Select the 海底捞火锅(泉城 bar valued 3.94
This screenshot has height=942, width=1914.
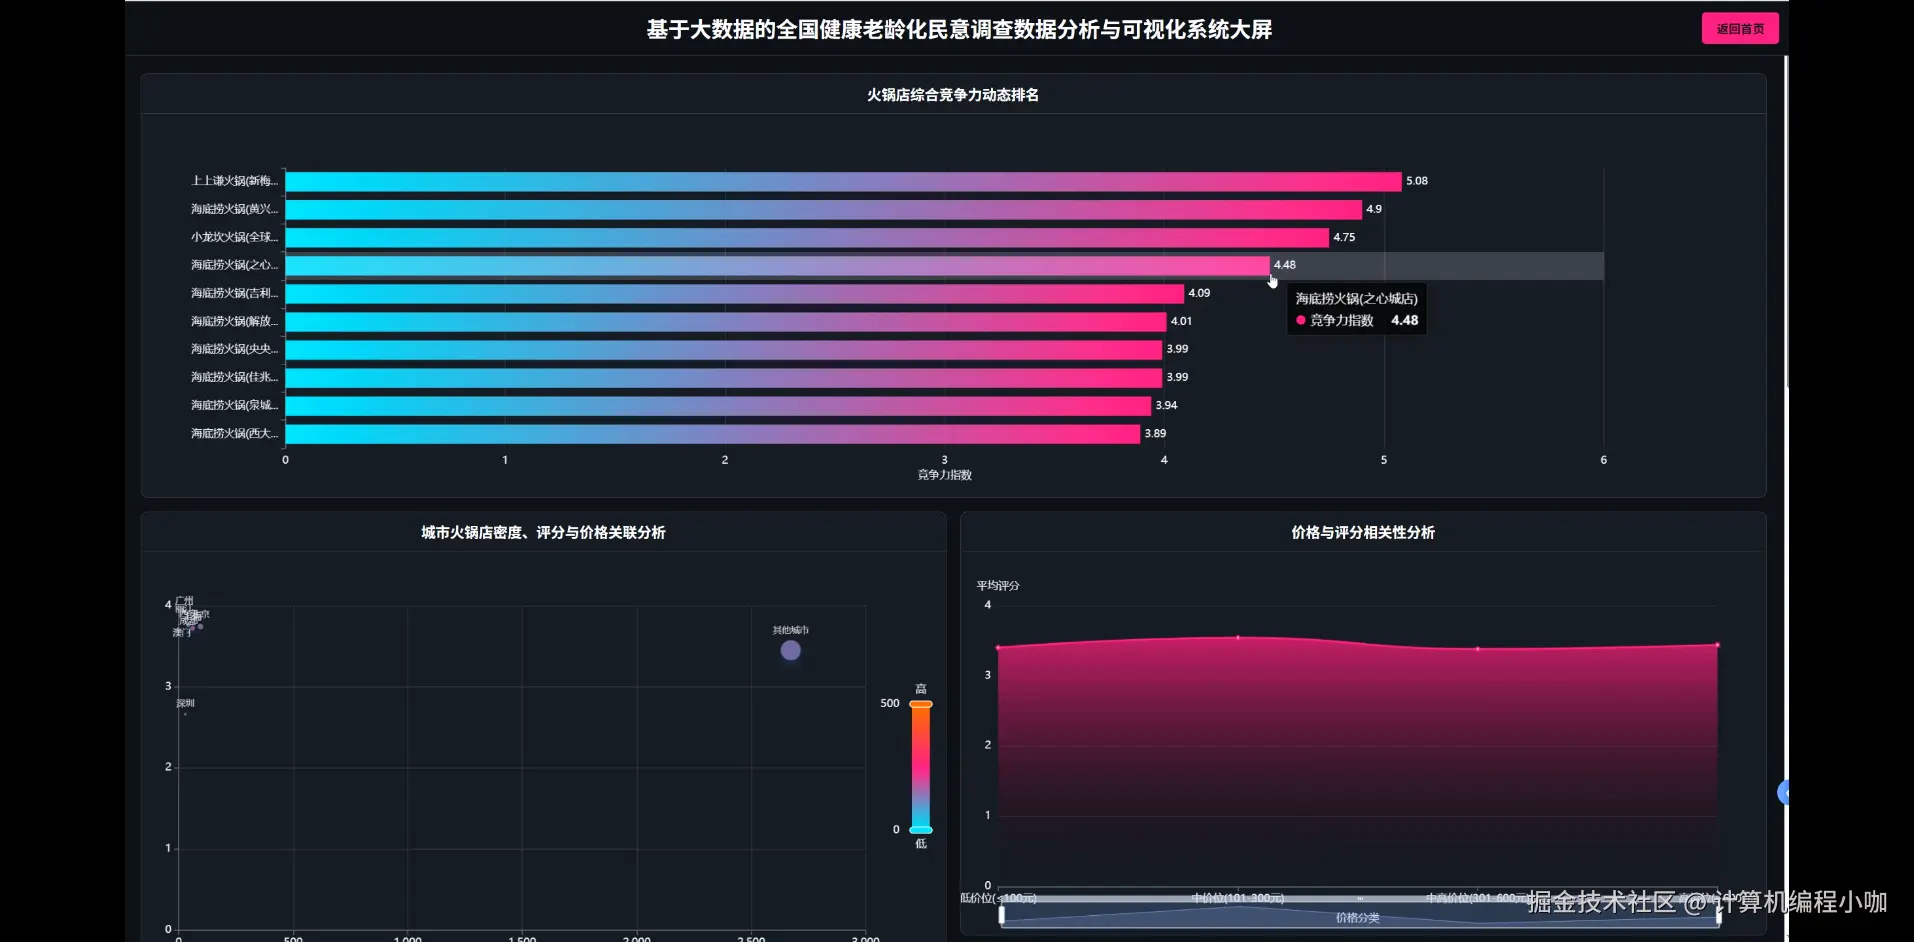point(718,405)
